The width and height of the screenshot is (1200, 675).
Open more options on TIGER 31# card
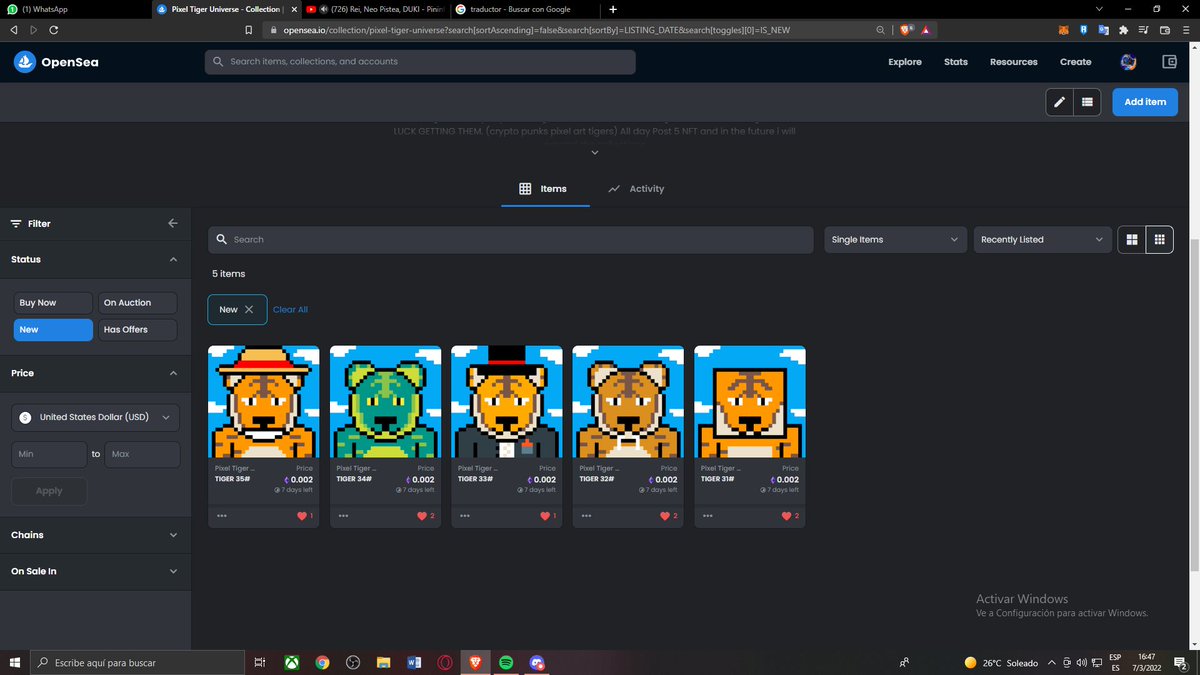tap(708, 516)
